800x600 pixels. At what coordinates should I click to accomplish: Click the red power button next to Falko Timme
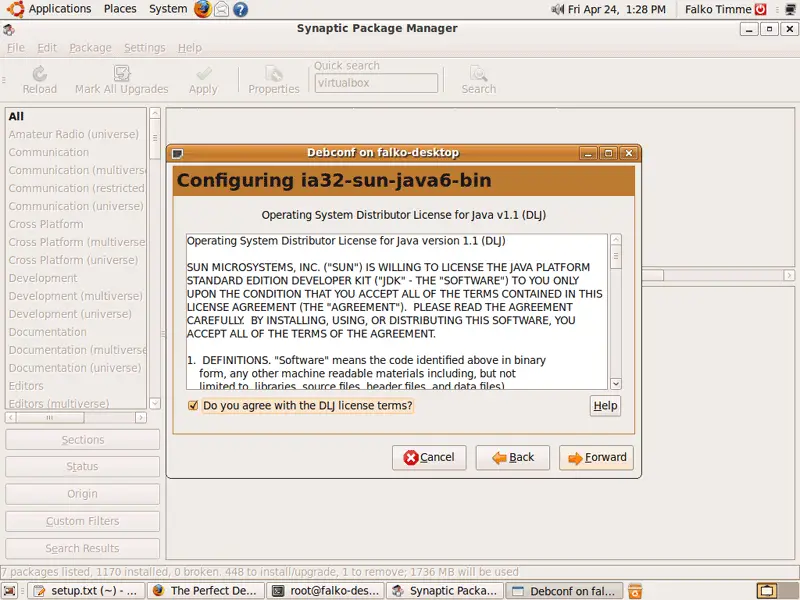(x=761, y=9)
